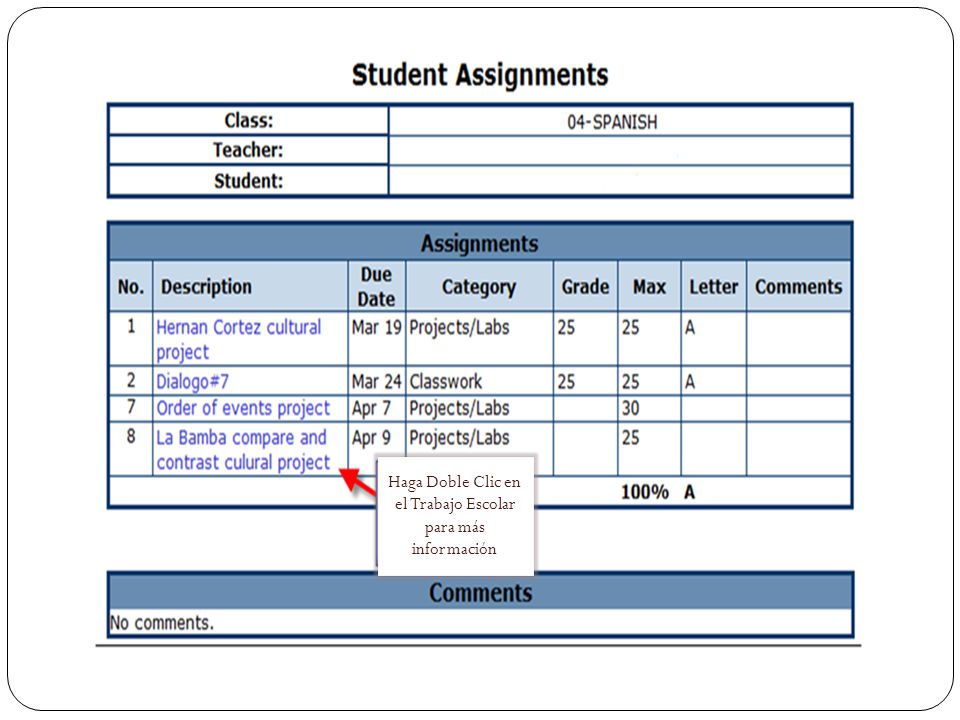Click the Teacher: label
The height and width of the screenshot is (720, 960).
tap(248, 150)
